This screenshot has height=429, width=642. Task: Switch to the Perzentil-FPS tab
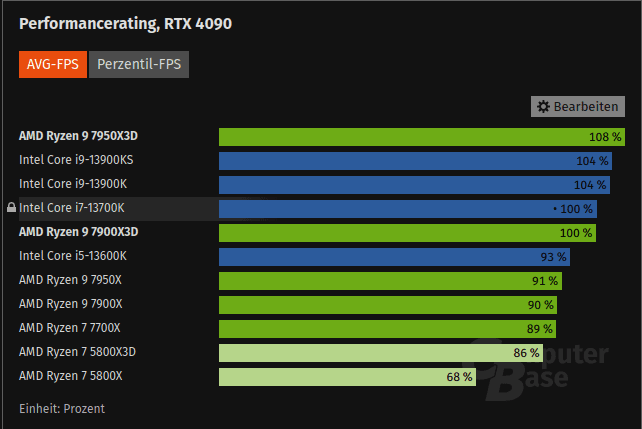click(139, 65)
